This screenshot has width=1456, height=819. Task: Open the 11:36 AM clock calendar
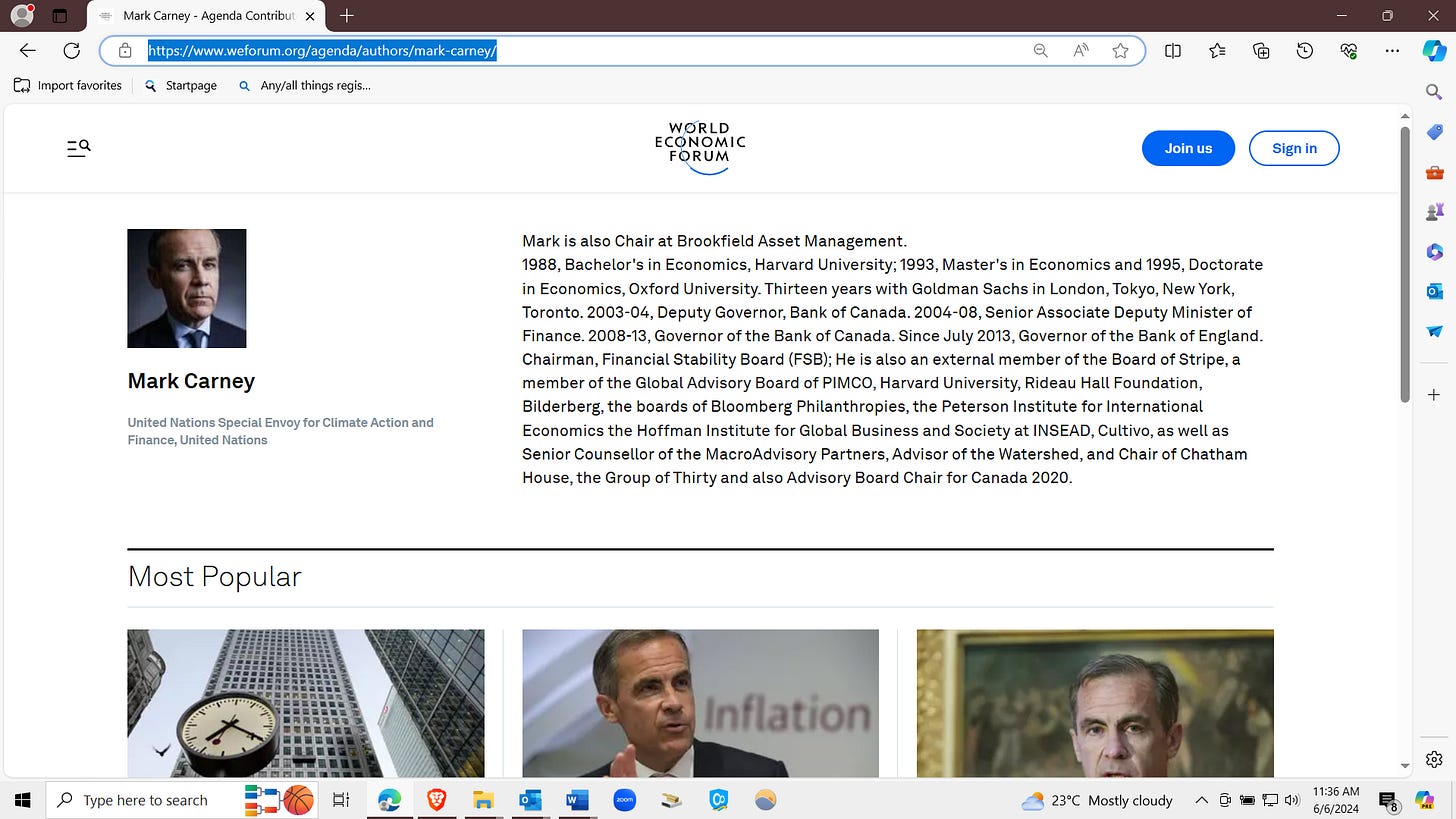pos(1336,800)
